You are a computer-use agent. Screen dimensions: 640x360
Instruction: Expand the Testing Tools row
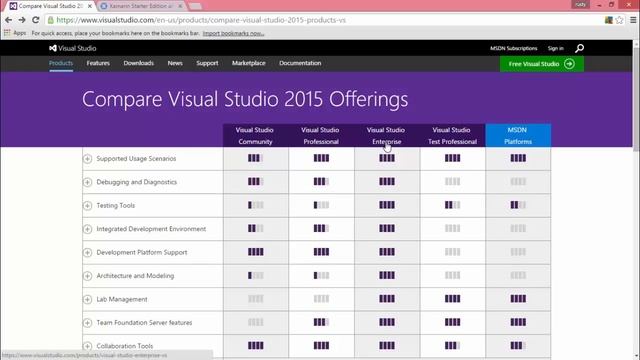click(x=87, y=205)
